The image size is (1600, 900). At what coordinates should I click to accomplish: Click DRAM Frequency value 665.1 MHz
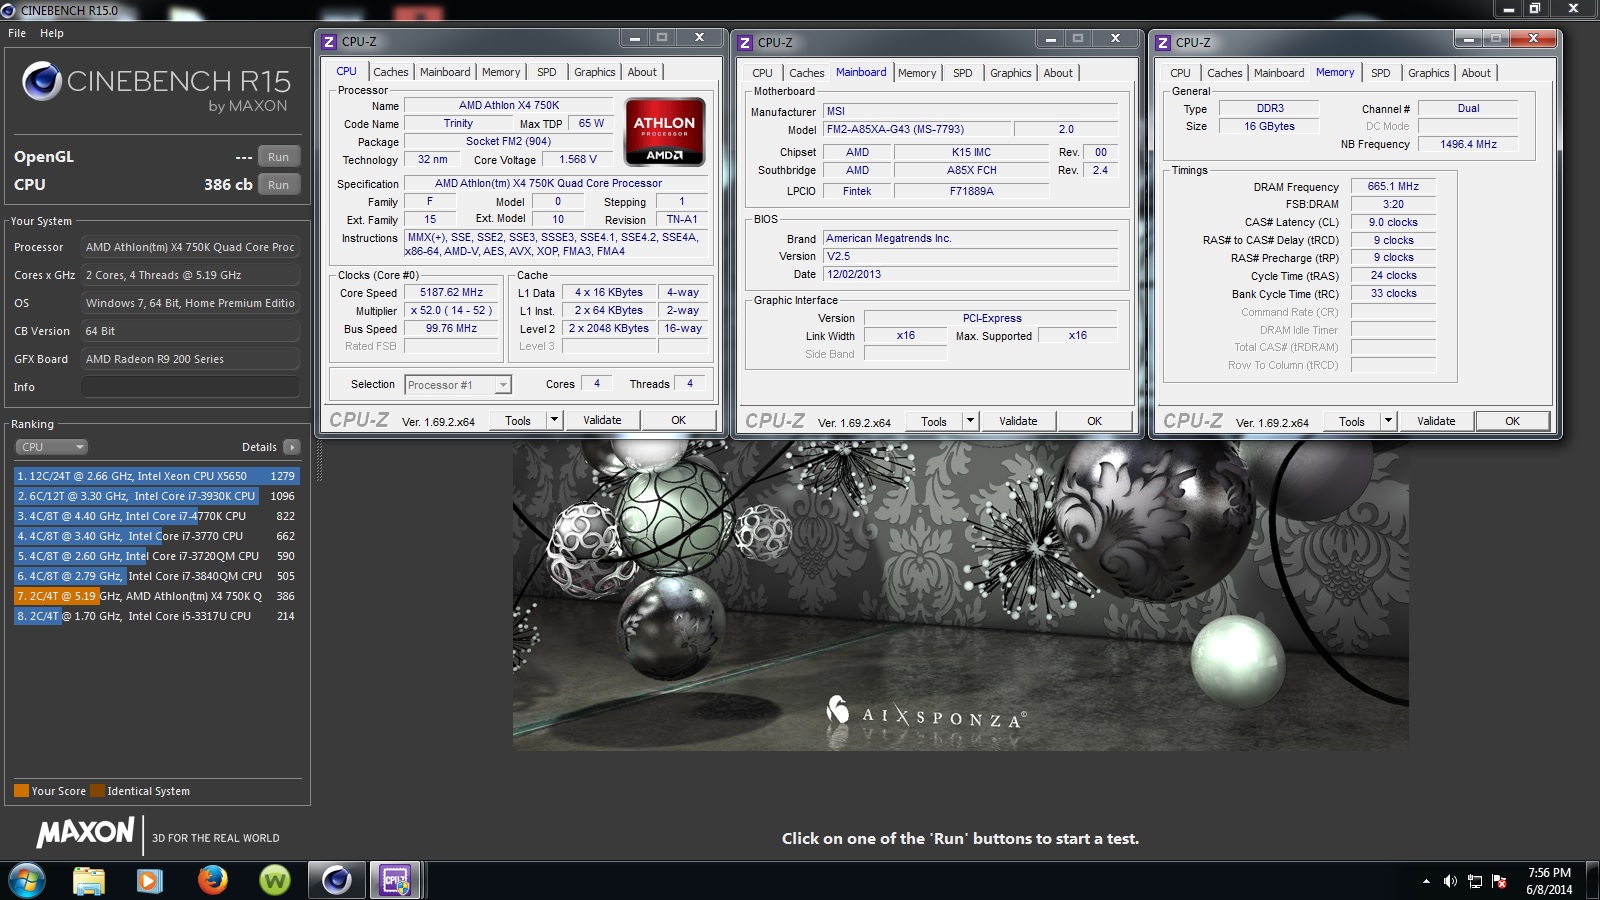coord(1393,186)
